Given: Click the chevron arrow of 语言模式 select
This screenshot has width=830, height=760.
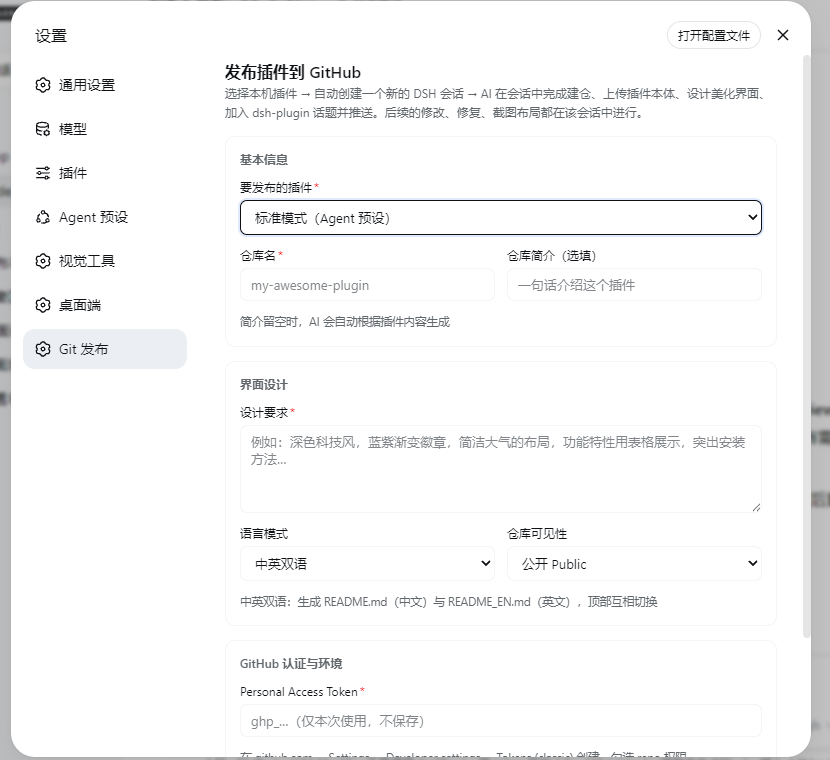Looking at the screenshot, I should [x=485, y=563].
